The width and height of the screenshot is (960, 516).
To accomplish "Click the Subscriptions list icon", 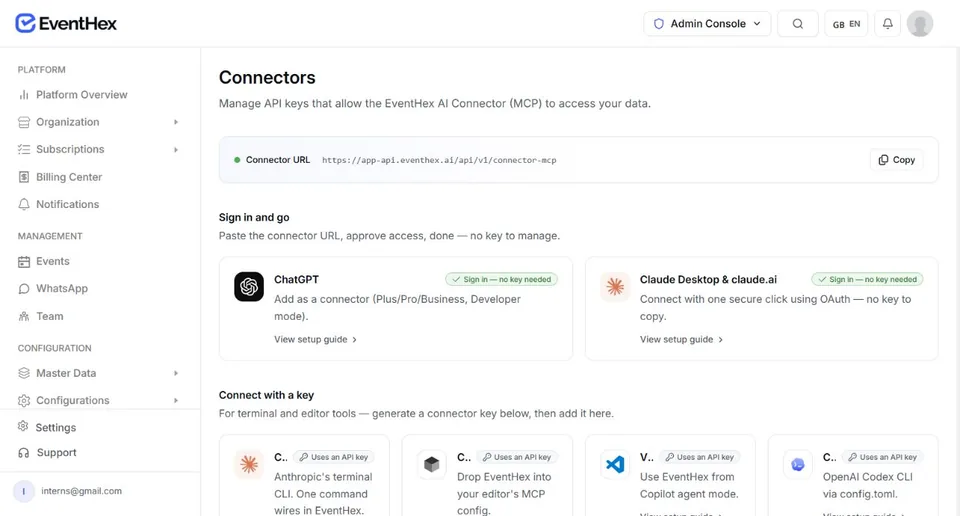I will coord(24,149).
